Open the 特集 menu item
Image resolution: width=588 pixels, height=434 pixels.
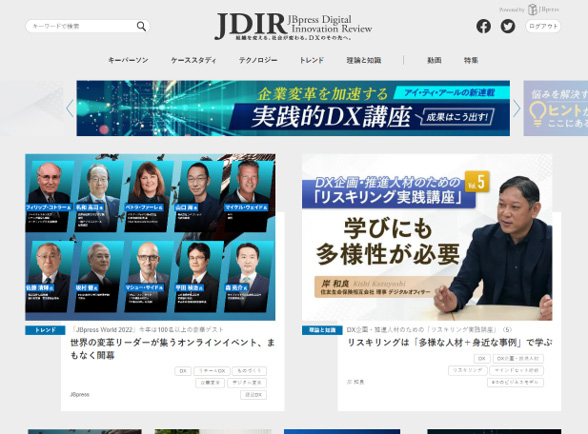click(x=471, y=60)
